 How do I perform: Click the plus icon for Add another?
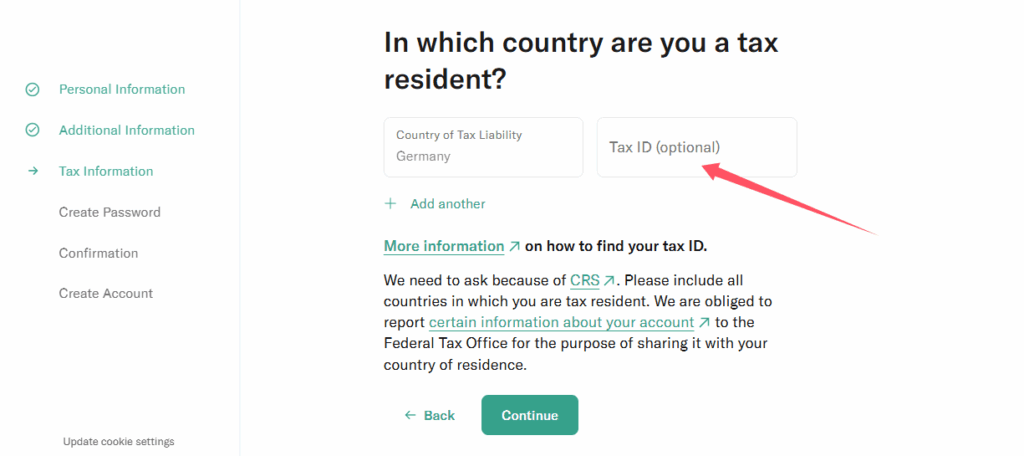[391, 204]
